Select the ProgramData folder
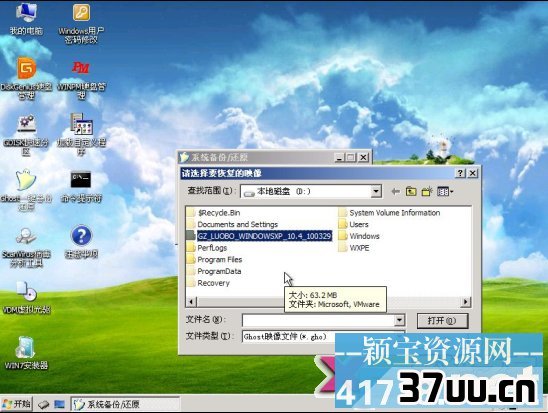548x413 pixels. click(214, 271)
